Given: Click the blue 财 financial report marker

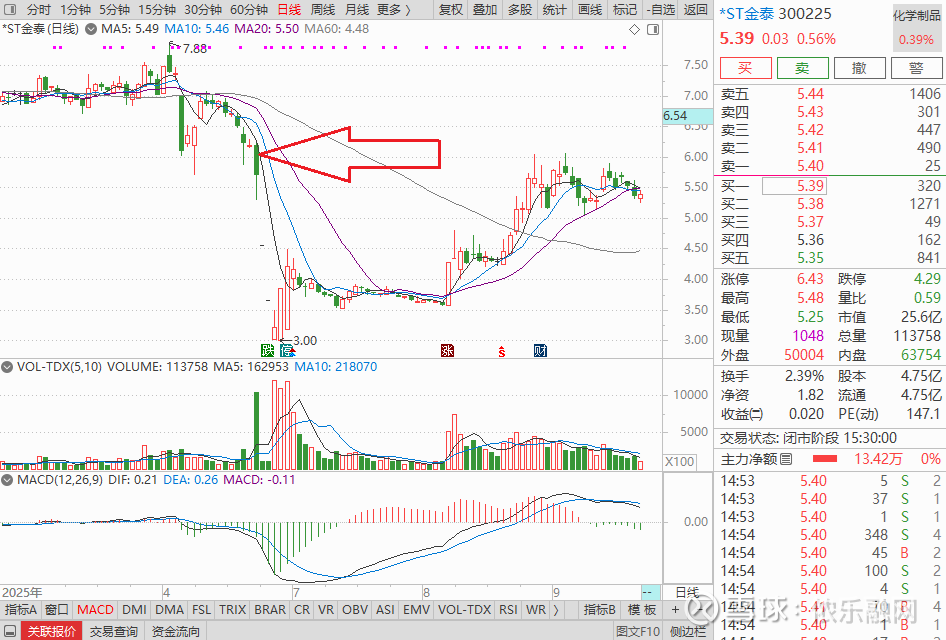Looking at the screenshot, I should click(540, 350).
